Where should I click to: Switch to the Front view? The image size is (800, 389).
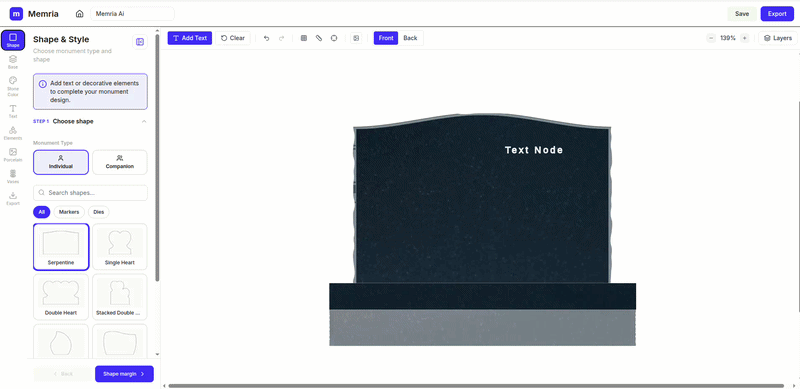[386, 38]
